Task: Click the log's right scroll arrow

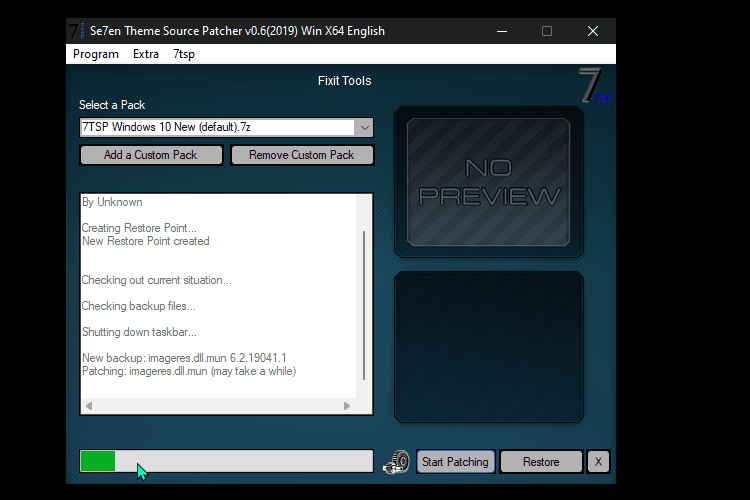Action: click(347, 406)
